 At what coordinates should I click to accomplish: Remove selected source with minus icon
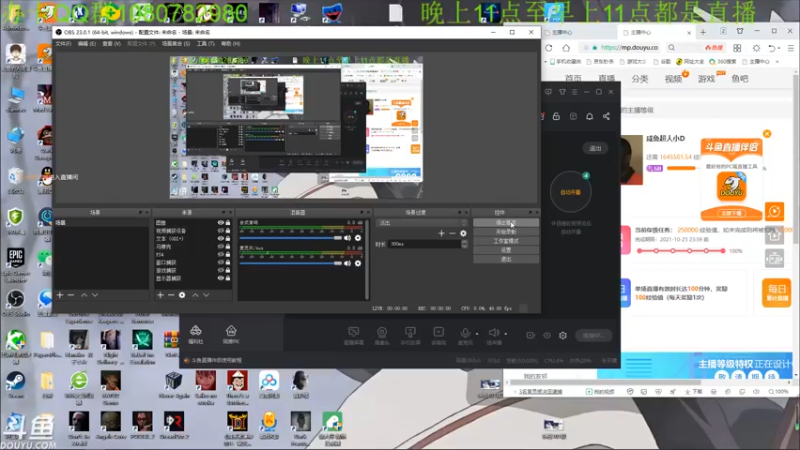pyautogui.click(x=171, y=295)
